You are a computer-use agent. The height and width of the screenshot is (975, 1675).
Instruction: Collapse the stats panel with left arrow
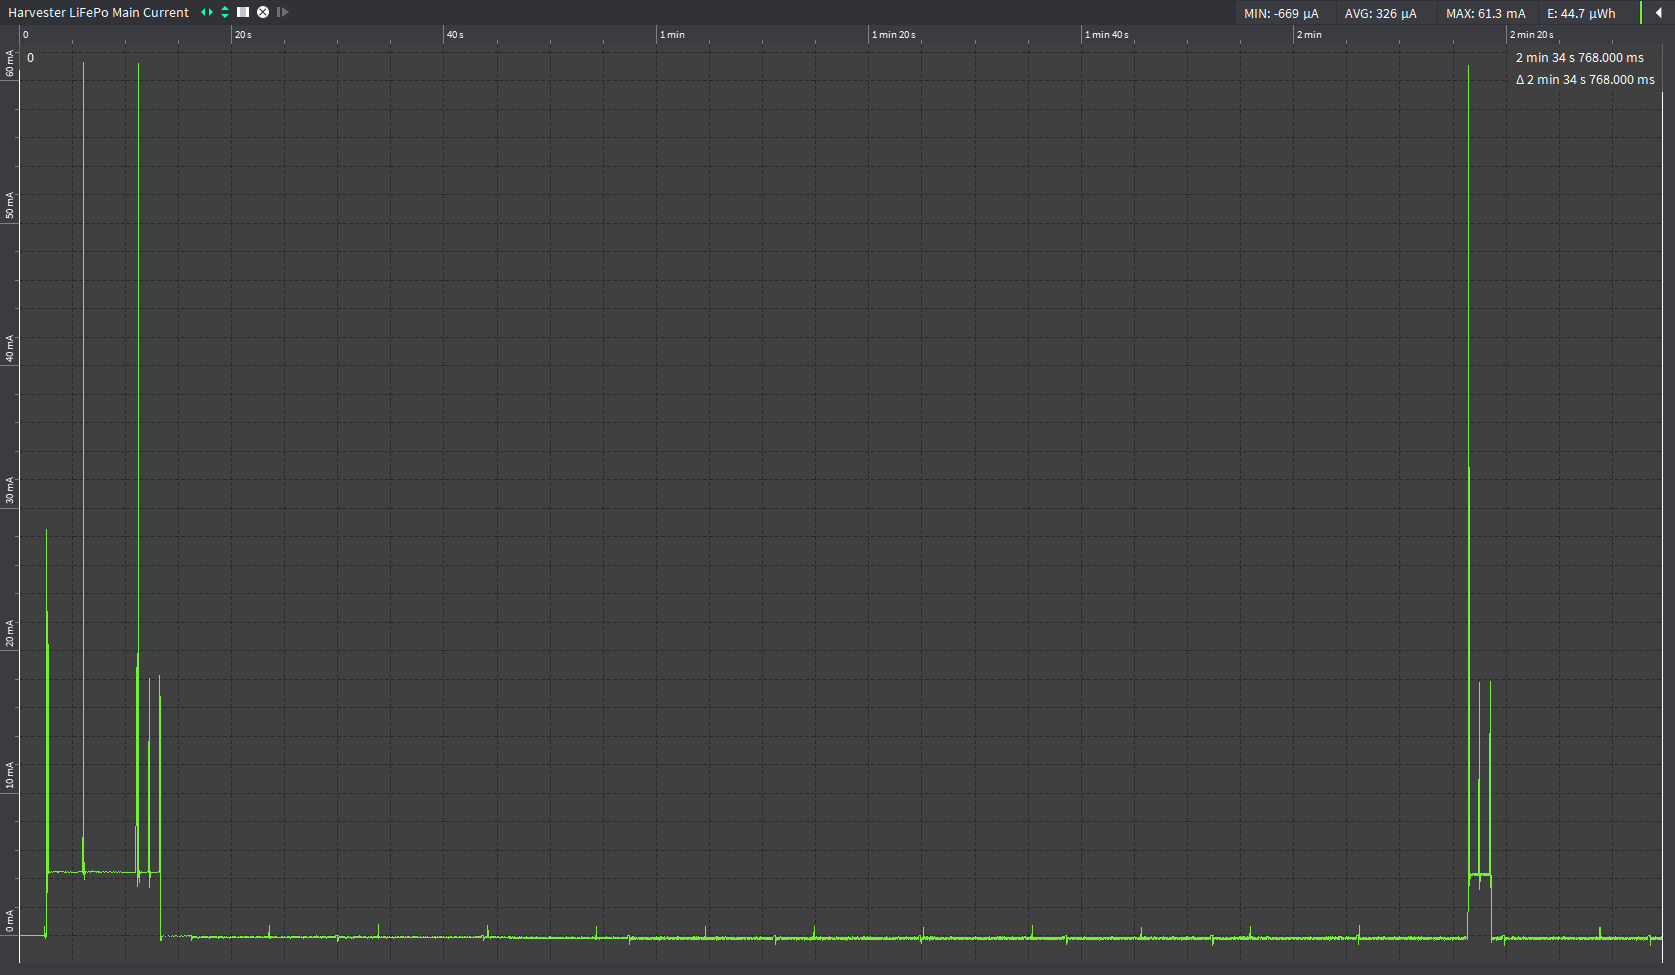tap(1659, 13)
